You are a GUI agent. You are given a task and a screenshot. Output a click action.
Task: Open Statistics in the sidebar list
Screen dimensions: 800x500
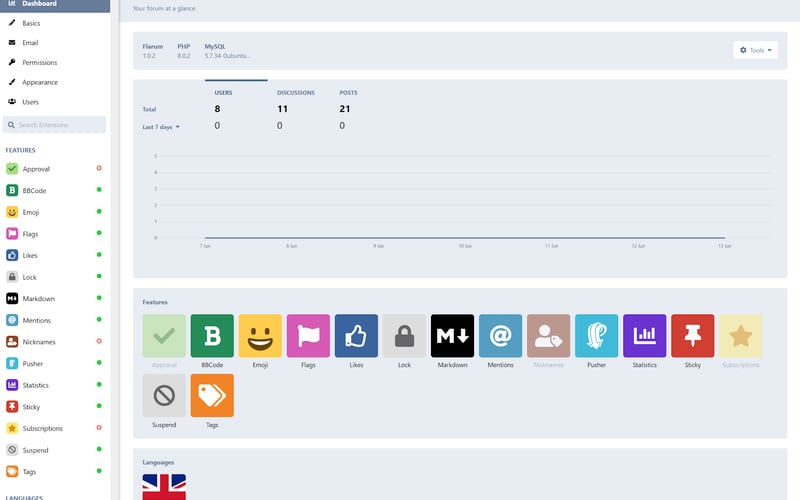tap(55, 385)
